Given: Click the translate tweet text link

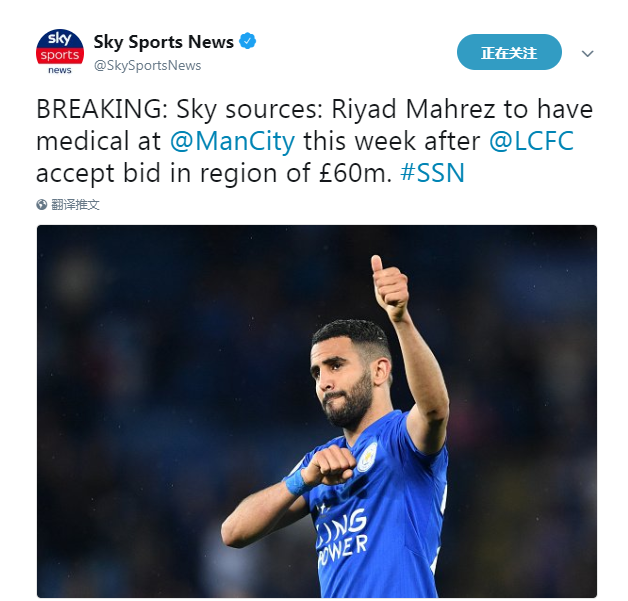Looking at the screenshot, I should pos(76,204).
